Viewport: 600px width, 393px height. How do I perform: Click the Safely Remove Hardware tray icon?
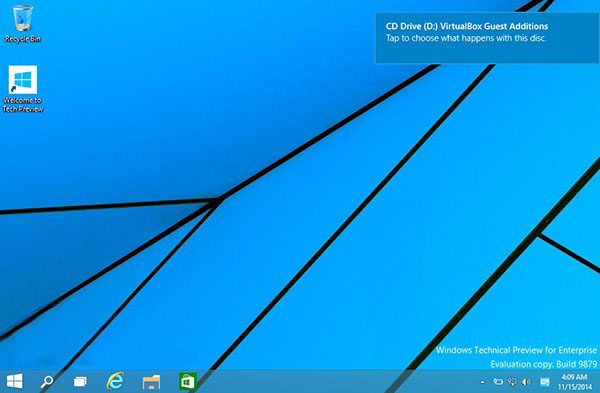click(498, 382)
